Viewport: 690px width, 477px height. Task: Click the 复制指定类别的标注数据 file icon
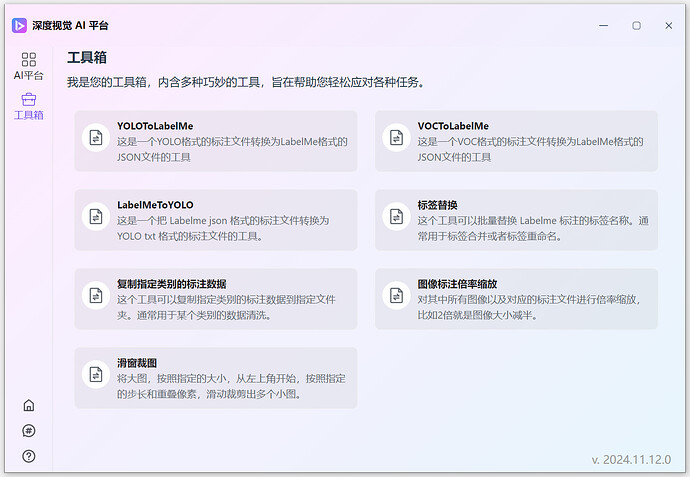[96, 295]
